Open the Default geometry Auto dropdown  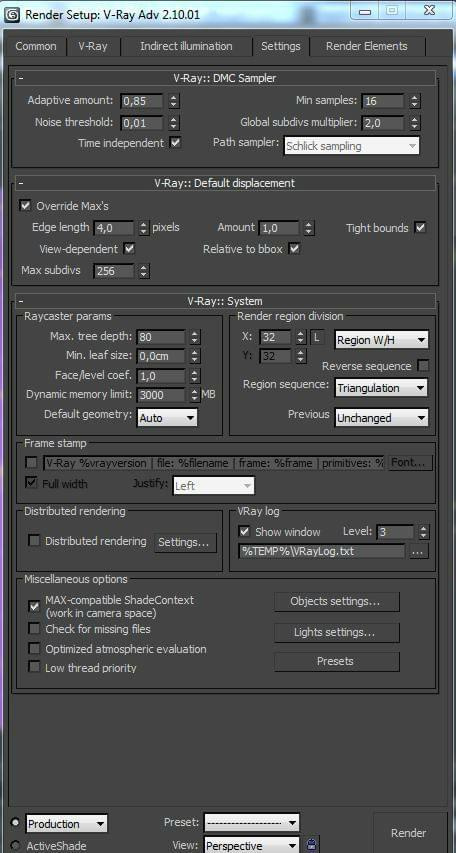click(x=167, y=418)
